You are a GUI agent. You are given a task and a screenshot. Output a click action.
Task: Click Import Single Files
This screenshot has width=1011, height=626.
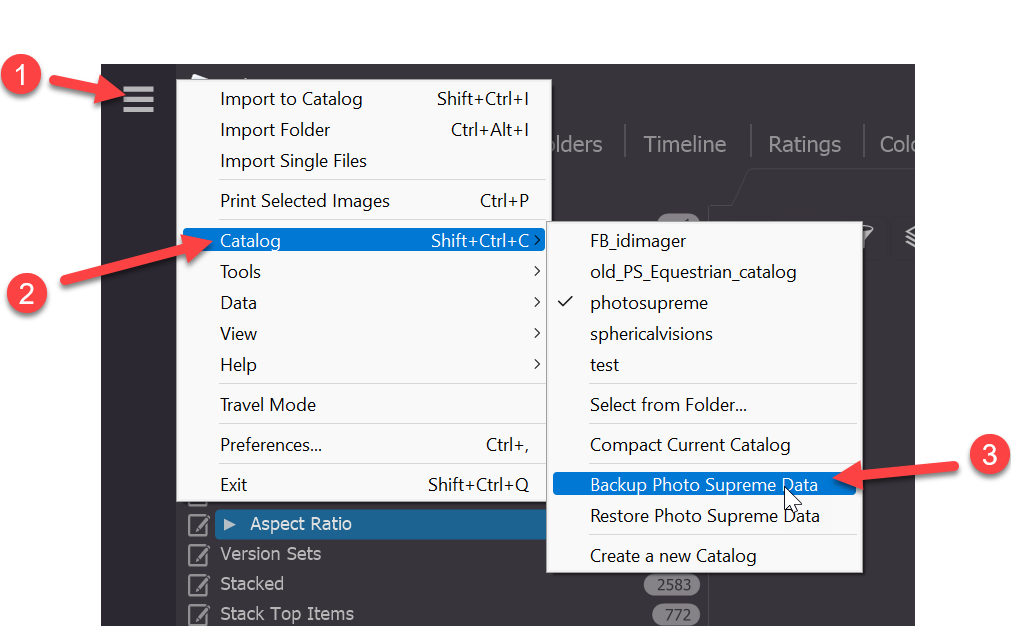coord(364,161)
